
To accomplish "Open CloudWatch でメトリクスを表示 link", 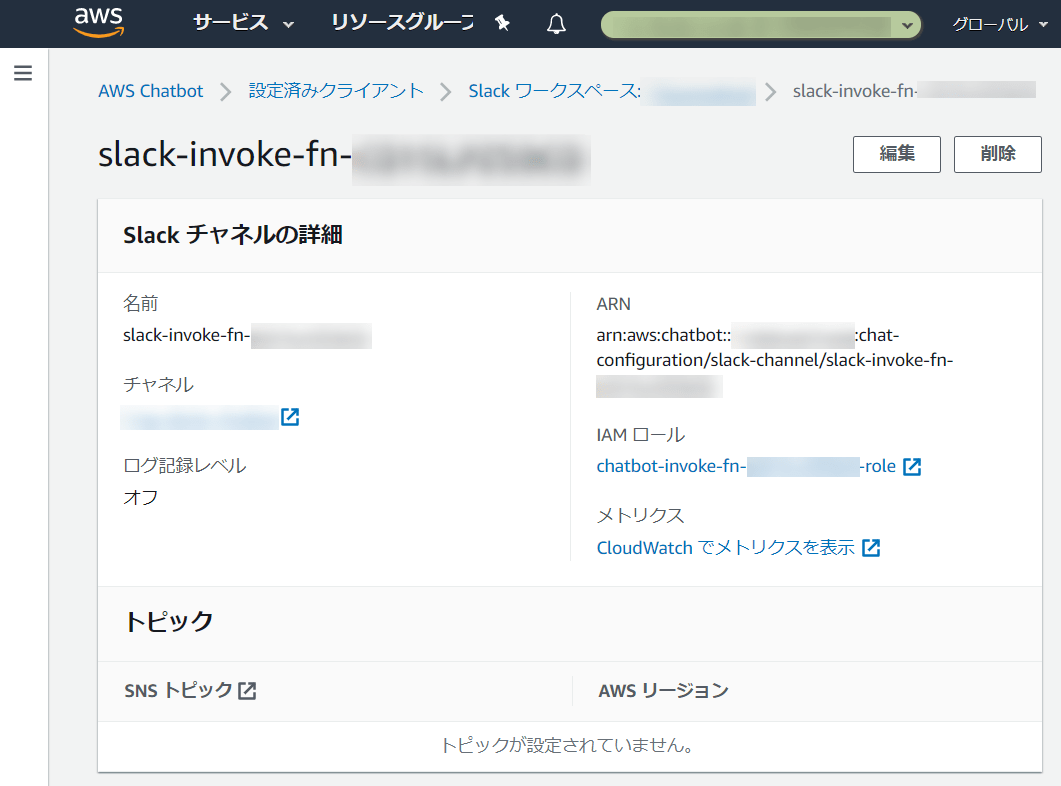I will pos(725,547).
